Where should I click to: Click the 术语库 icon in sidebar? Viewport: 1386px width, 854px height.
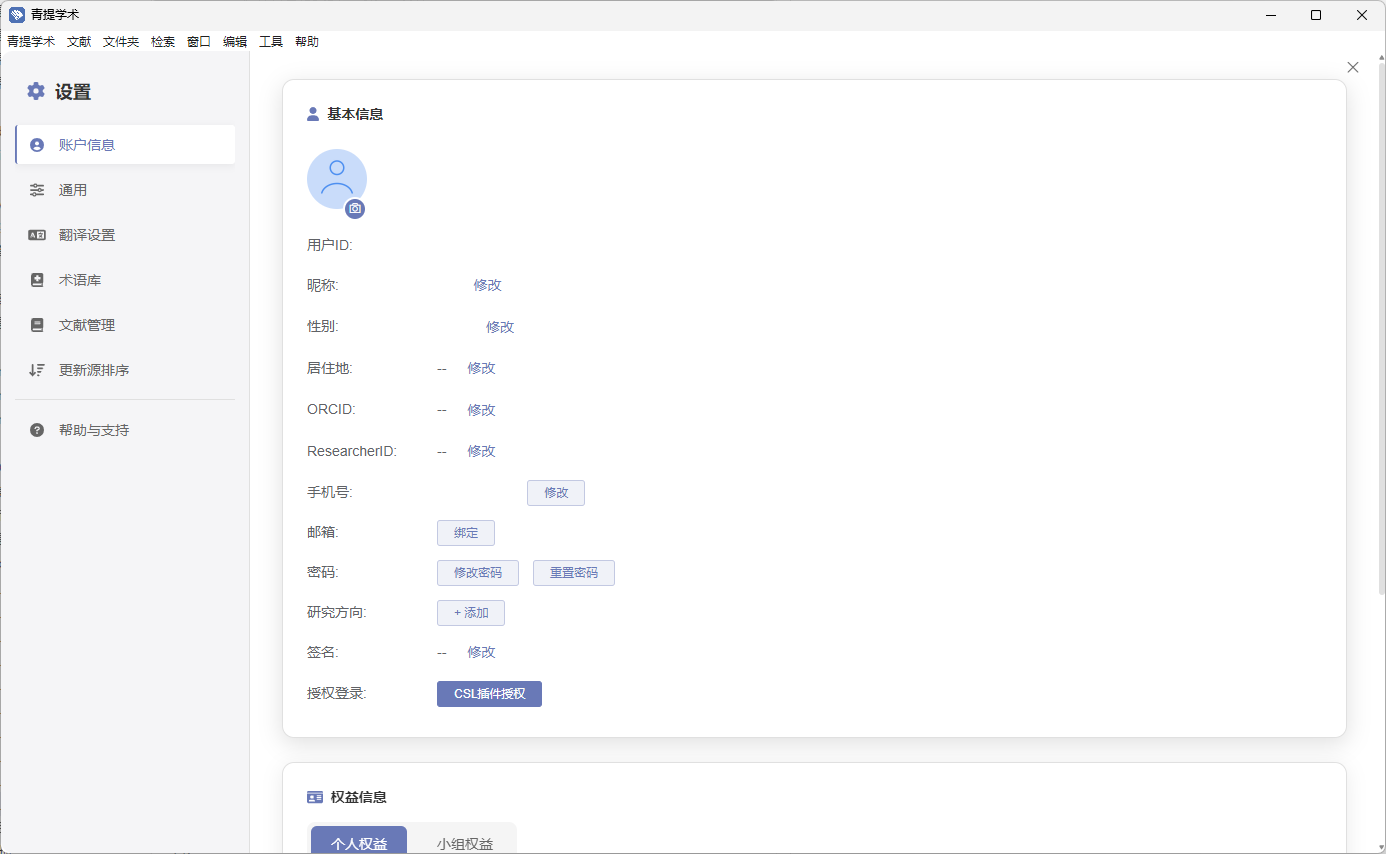click(x=37, y=280)
